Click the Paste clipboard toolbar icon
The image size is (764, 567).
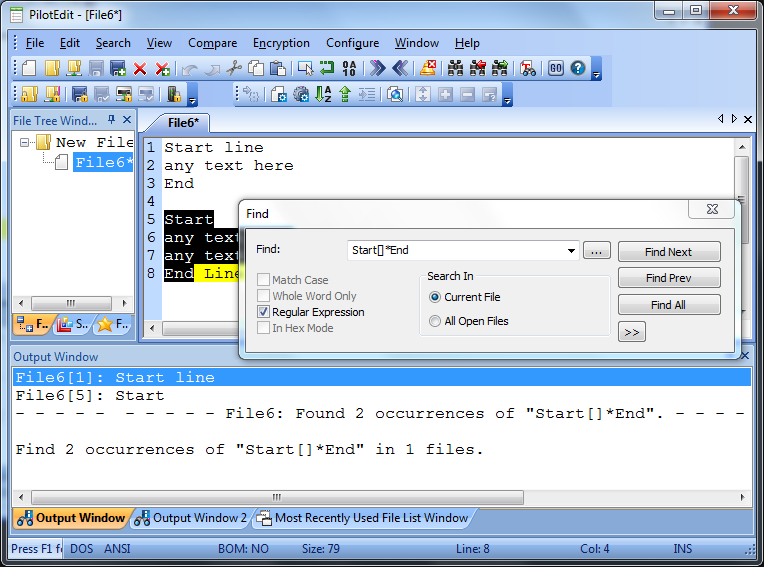coord(279,69)
